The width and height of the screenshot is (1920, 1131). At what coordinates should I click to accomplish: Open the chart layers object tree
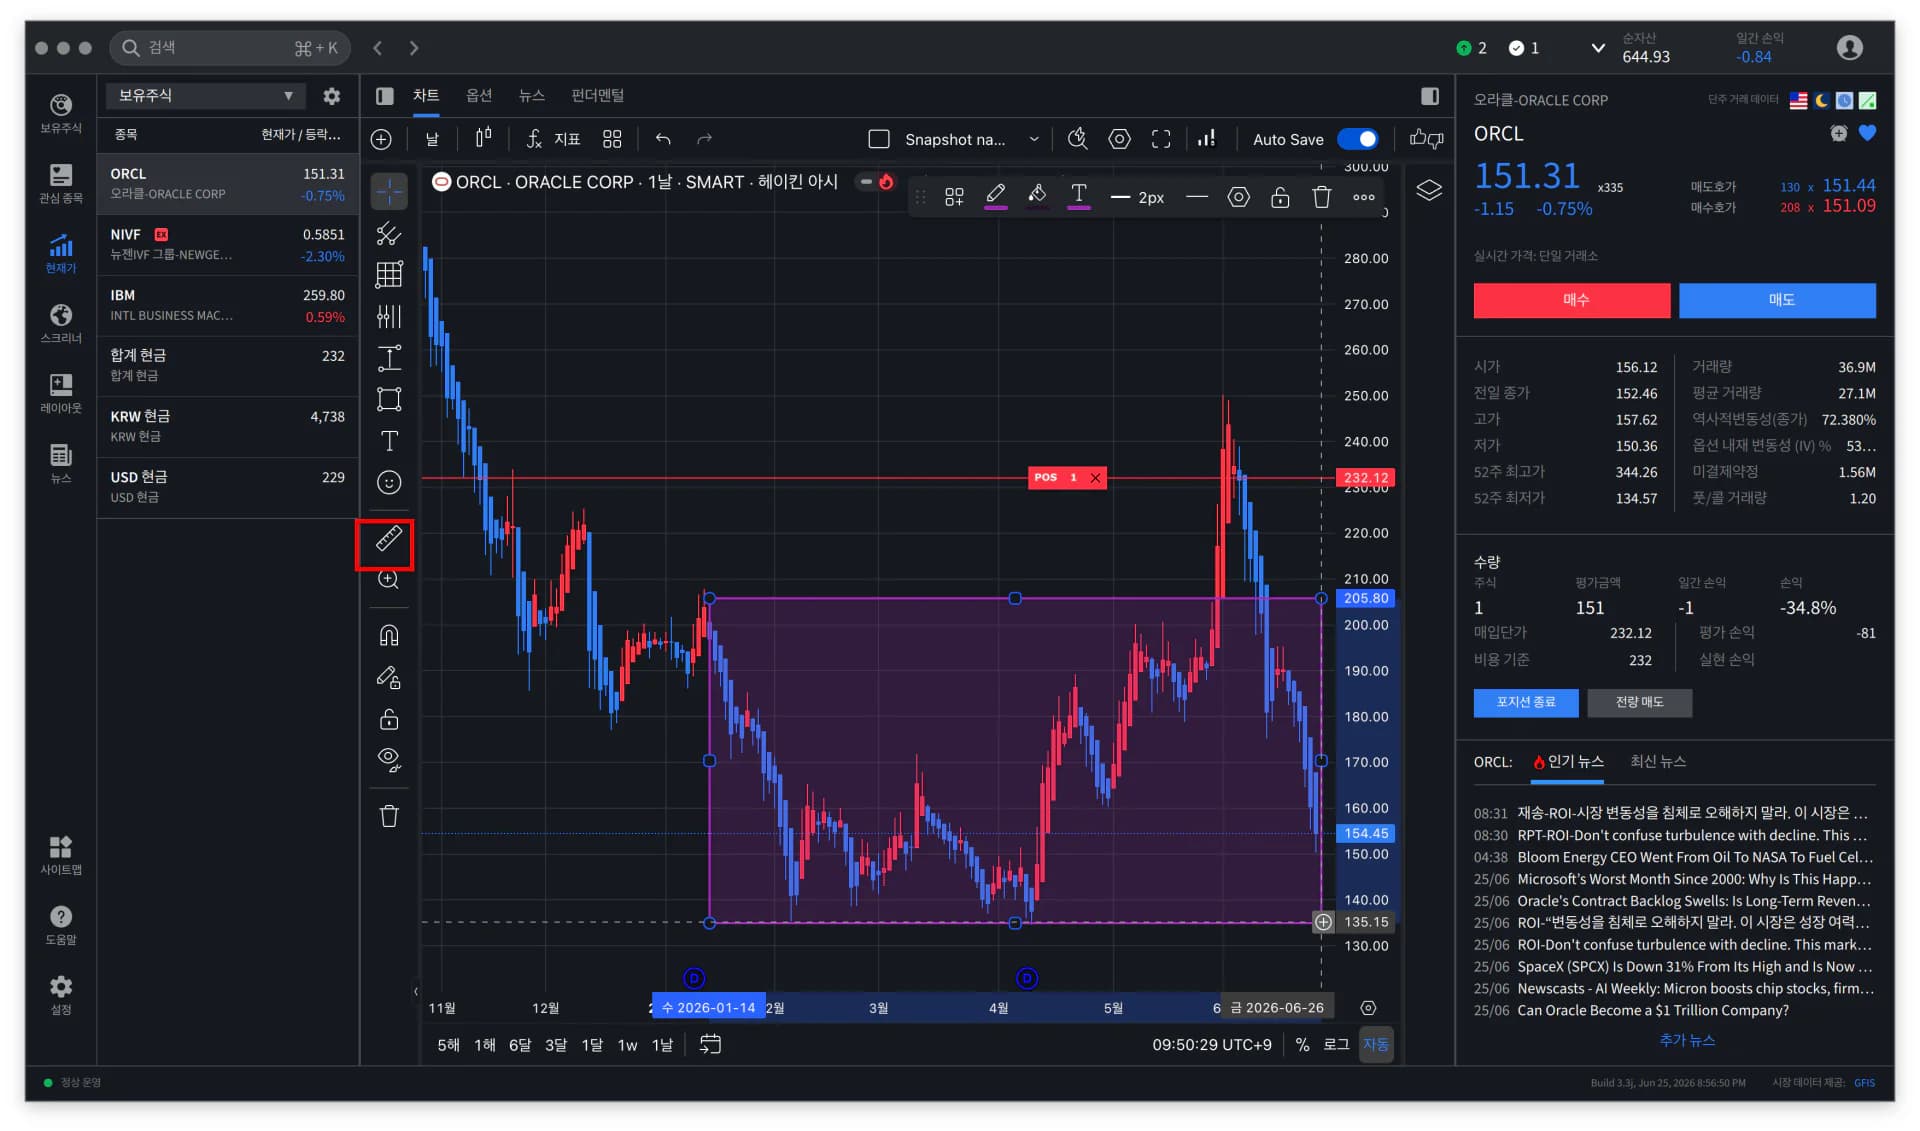click(x=1429, y=190)
